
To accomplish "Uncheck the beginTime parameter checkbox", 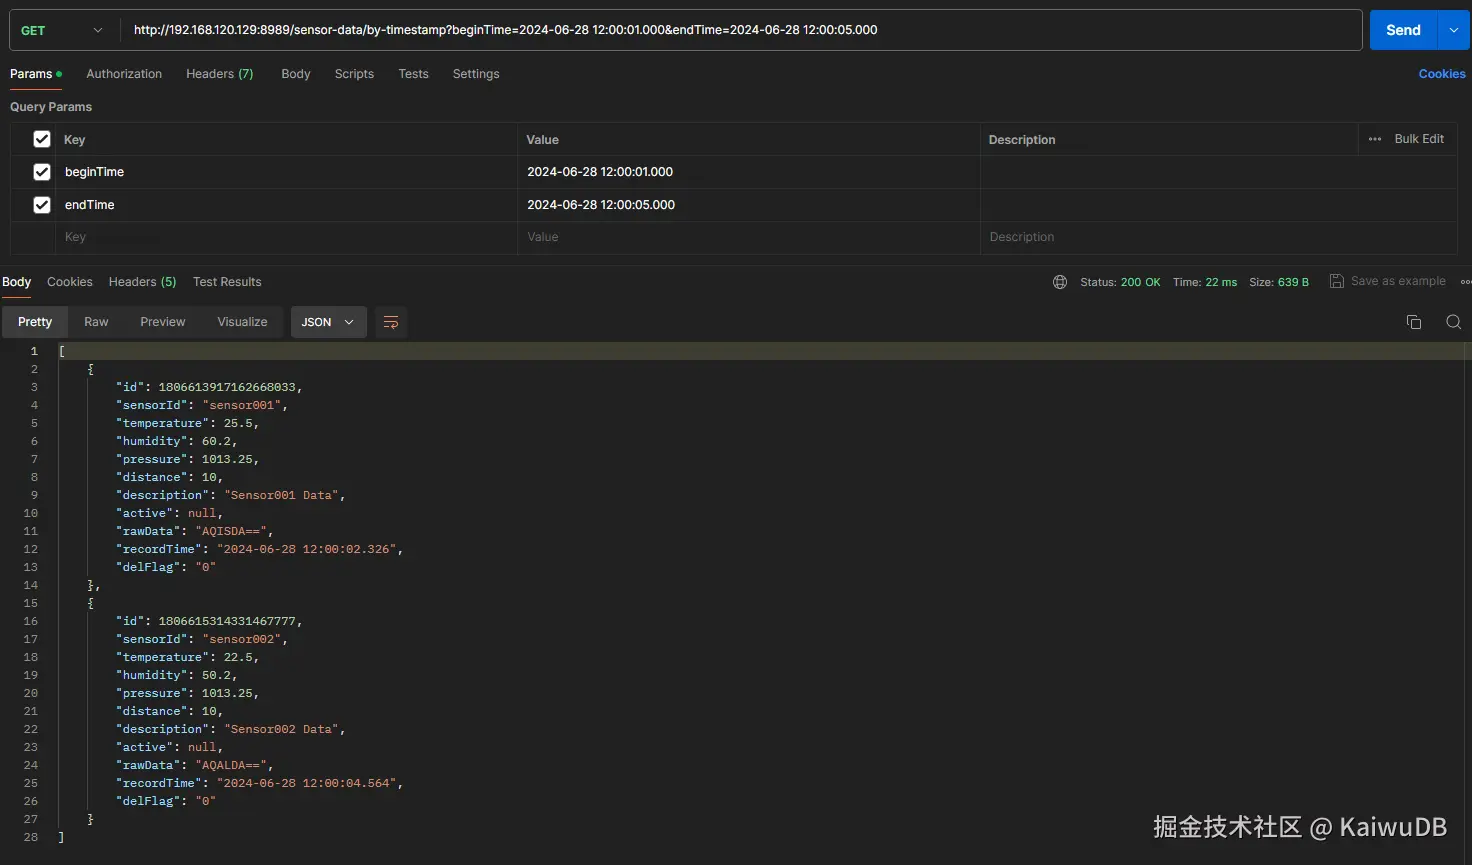I will pyautogui.click(x=42, y=172).
